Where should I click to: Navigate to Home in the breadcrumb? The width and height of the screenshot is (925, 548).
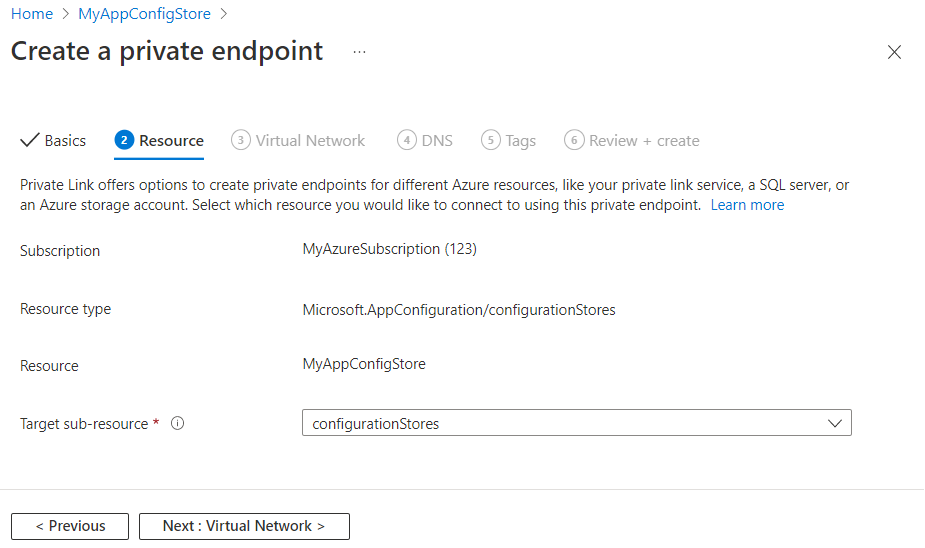tap(32, 15)
